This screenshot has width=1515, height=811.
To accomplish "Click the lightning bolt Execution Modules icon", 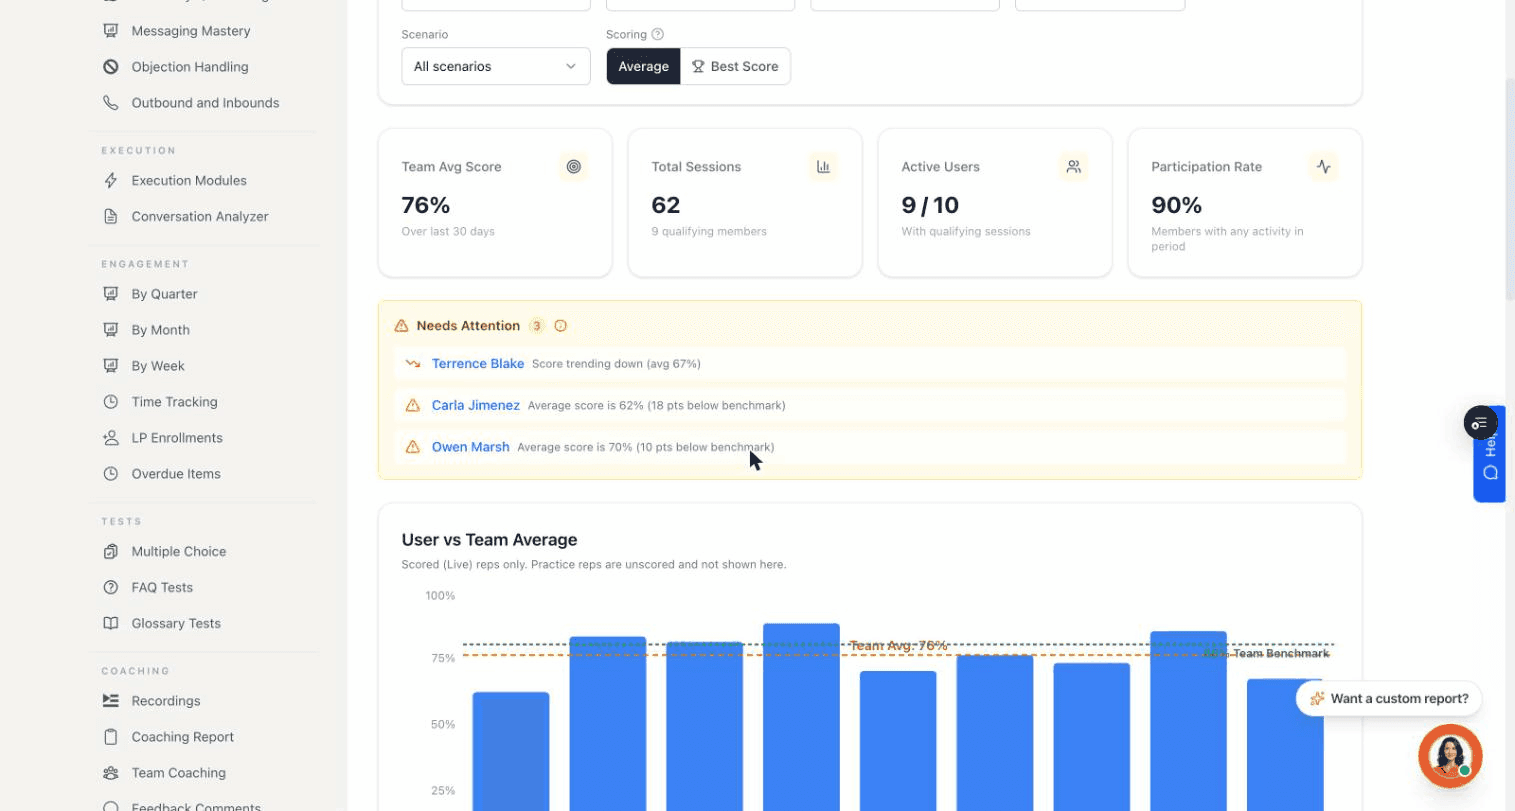I will [111, 181].
